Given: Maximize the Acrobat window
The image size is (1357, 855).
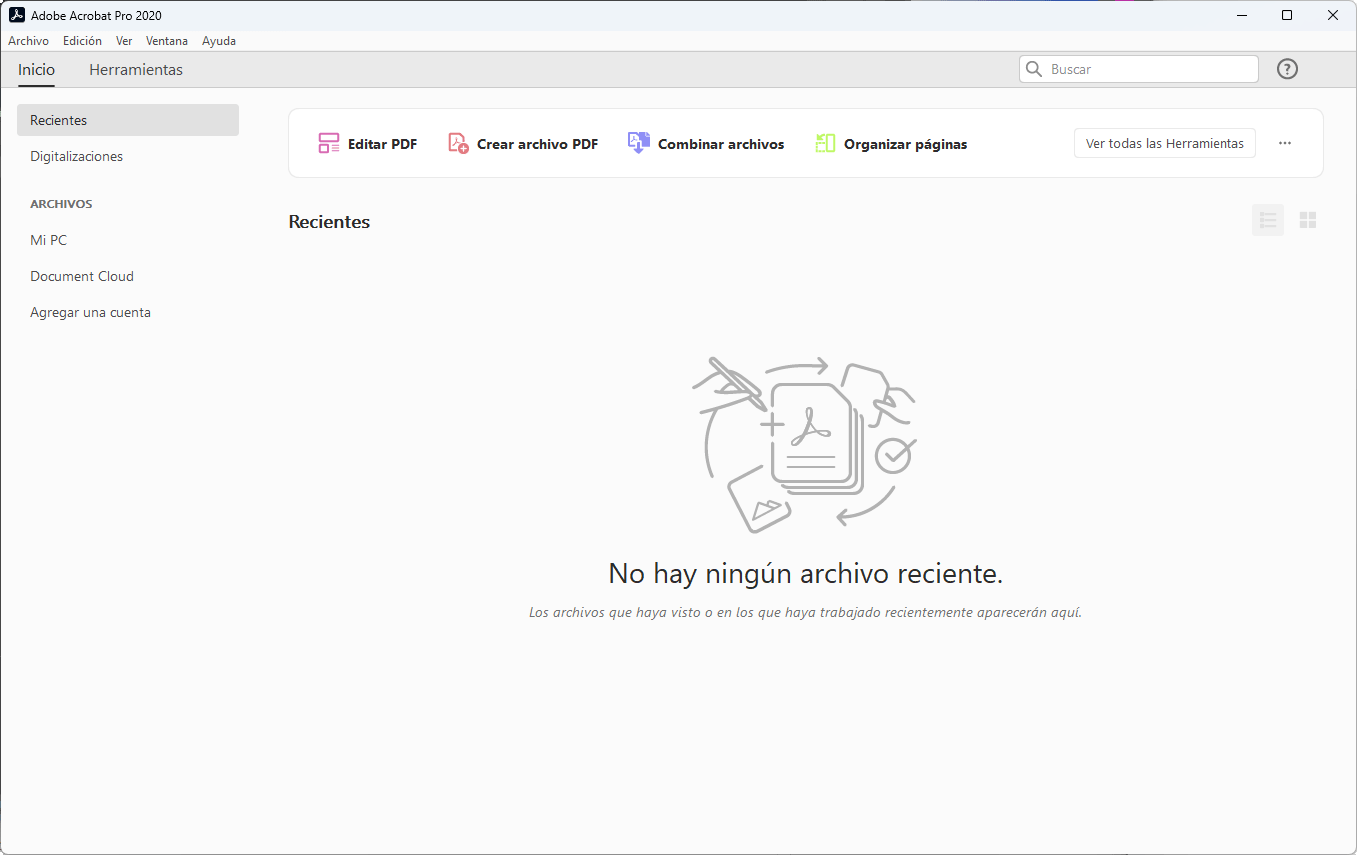Looking at the screenshot, I should pos(1287,15).
